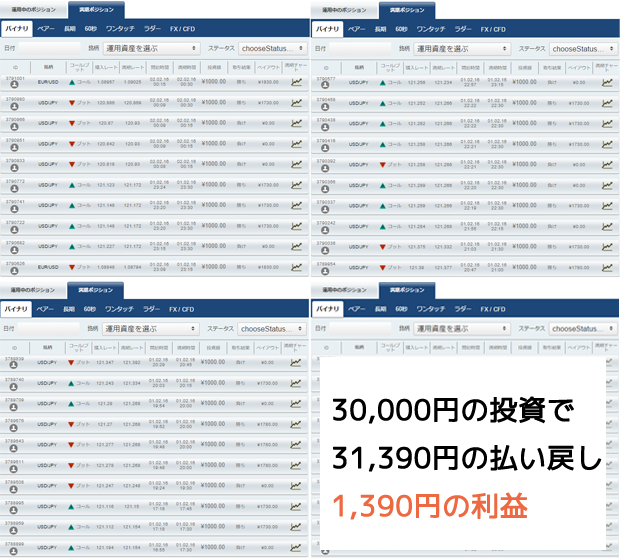Expand 運用資産を選ぶ dropdown in bottom-right panel
Viewport: 620px width, 560px height.
point(462,328)
